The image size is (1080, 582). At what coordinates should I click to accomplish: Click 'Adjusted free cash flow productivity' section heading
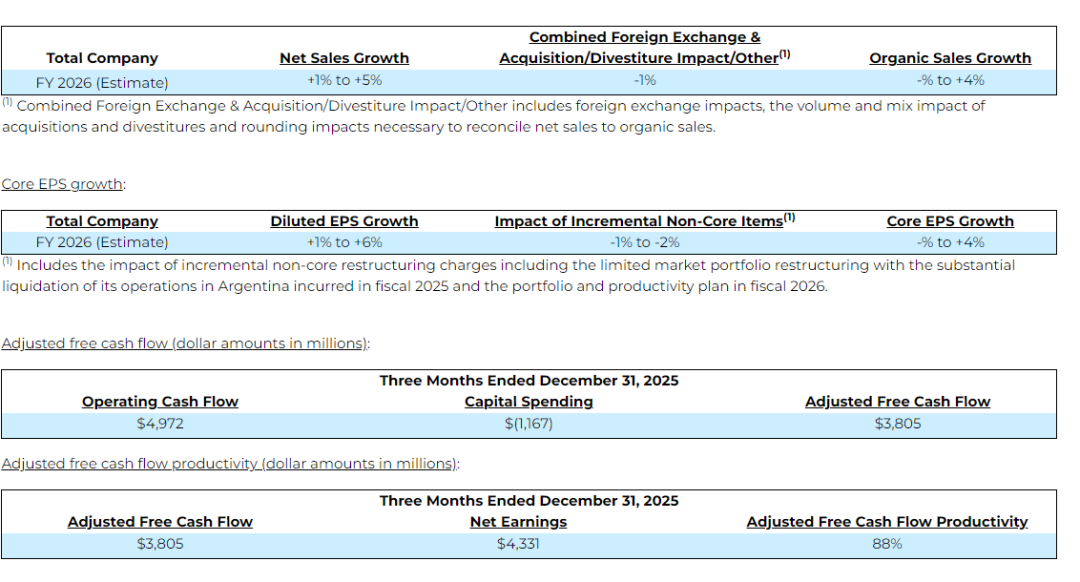(x=229, y=464)
